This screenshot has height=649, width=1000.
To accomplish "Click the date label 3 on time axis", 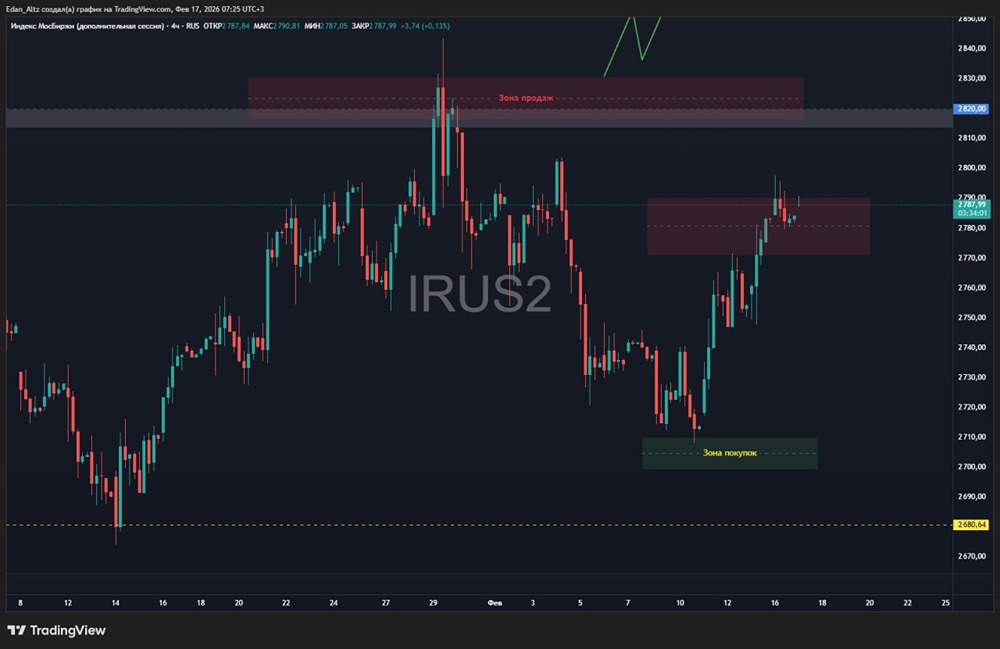I will [533, 602].
